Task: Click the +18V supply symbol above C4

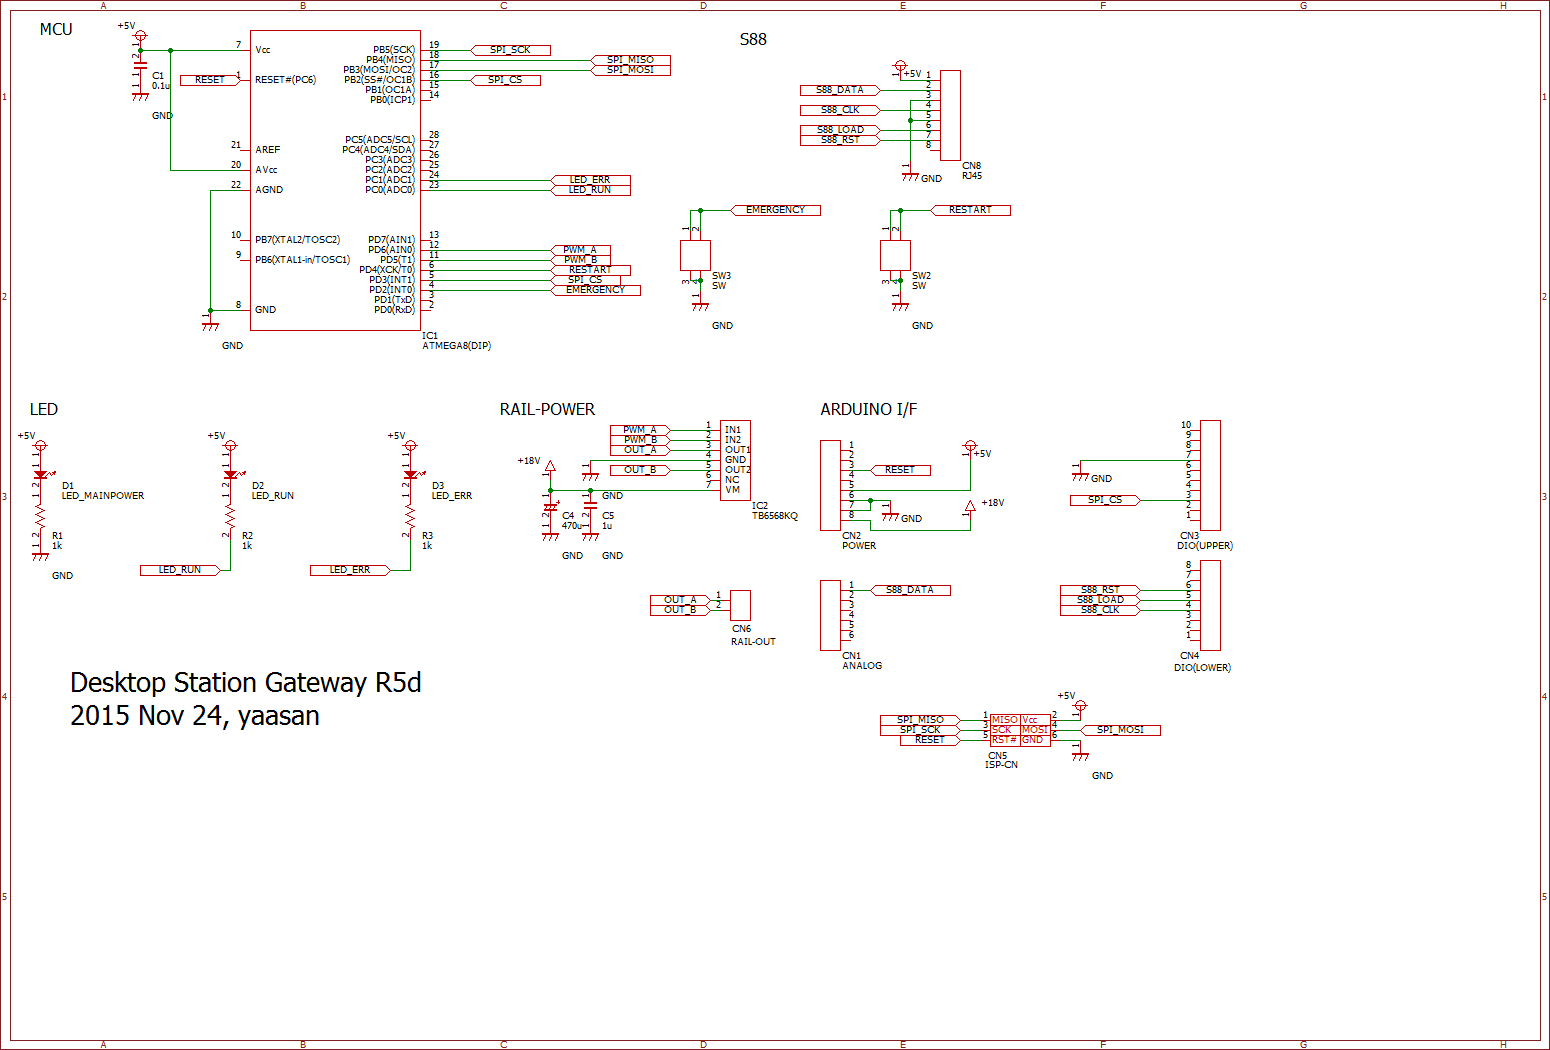Action: point(550,465)
